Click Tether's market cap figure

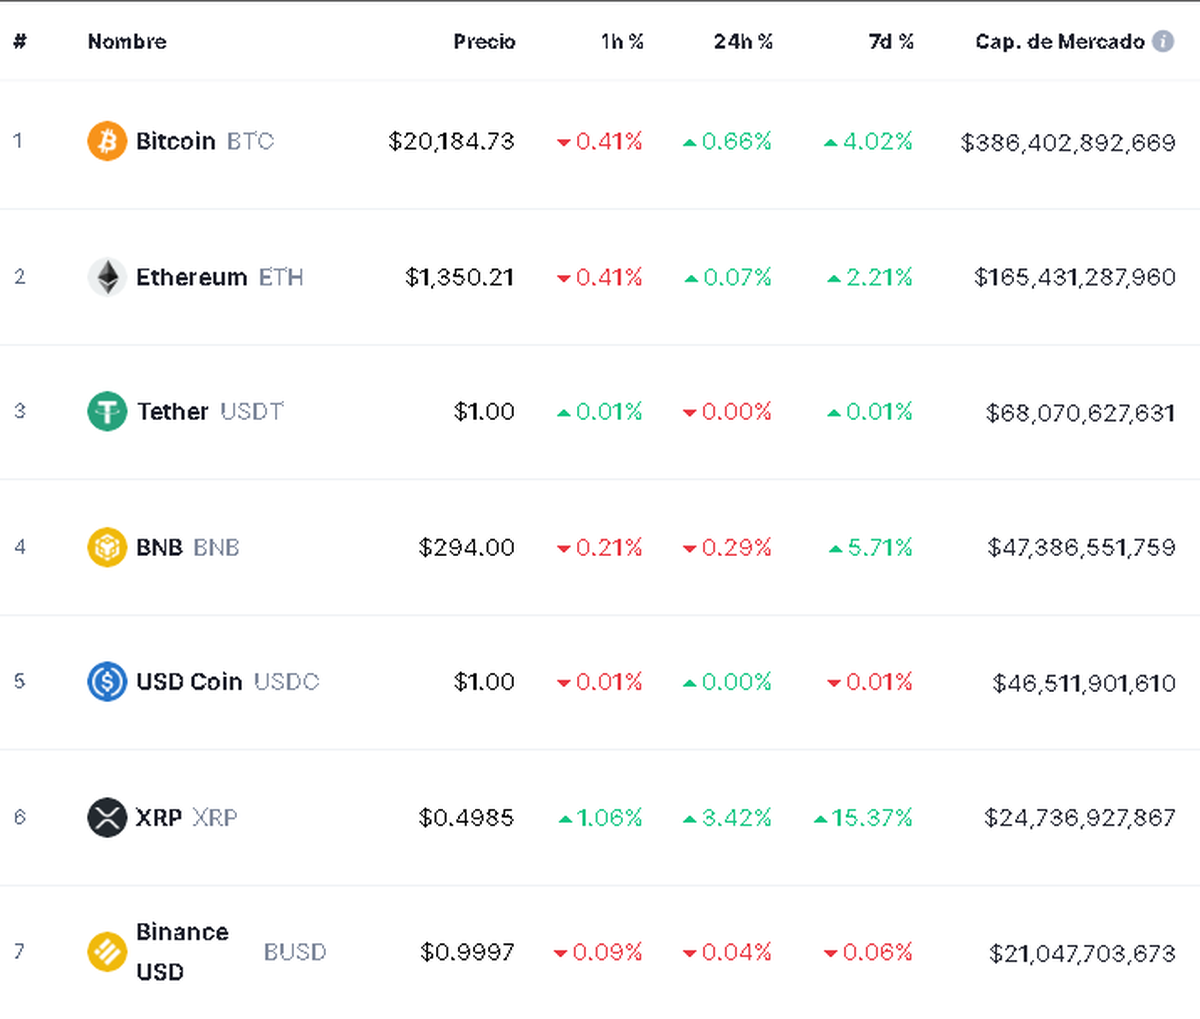click(x=1080, y=411)
